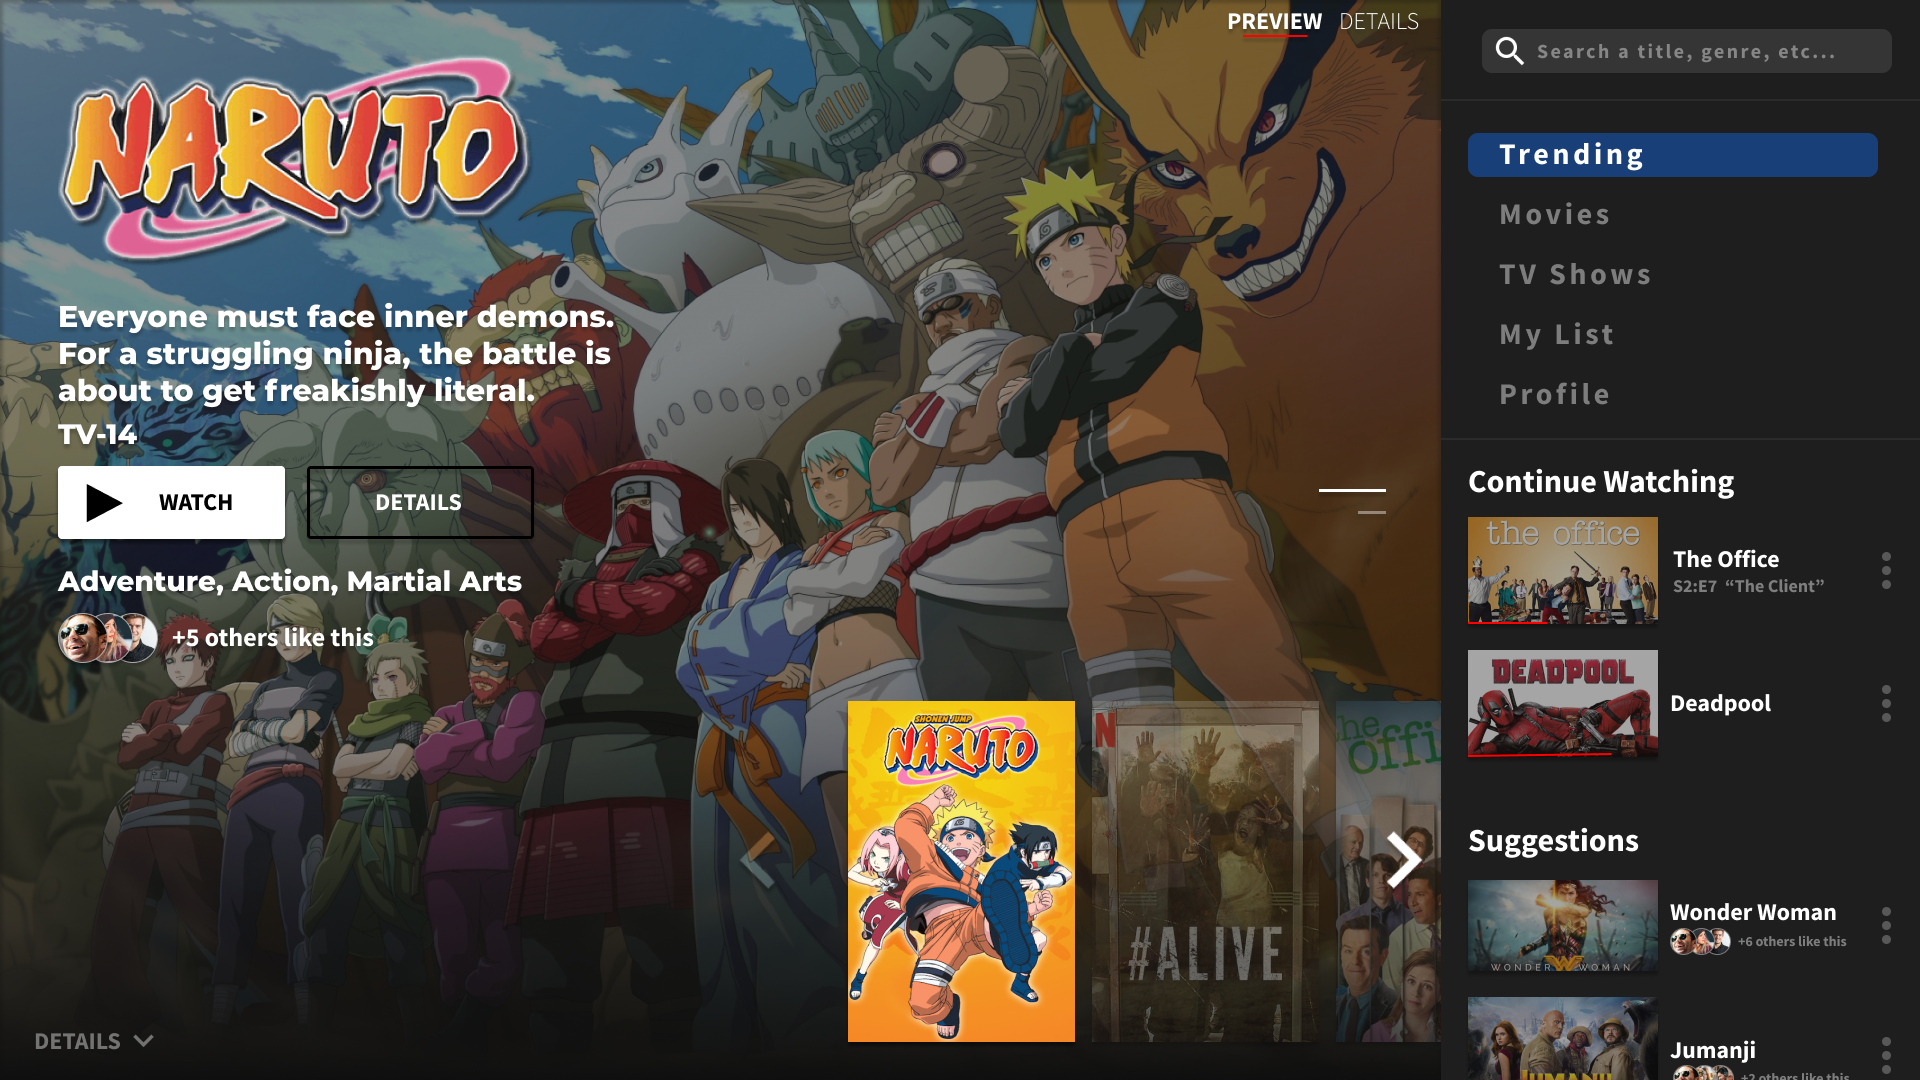The image size is (1920, 1080).
Task: Click The Office continue watching thumbnail
Action: click(x=1561, y=570)
